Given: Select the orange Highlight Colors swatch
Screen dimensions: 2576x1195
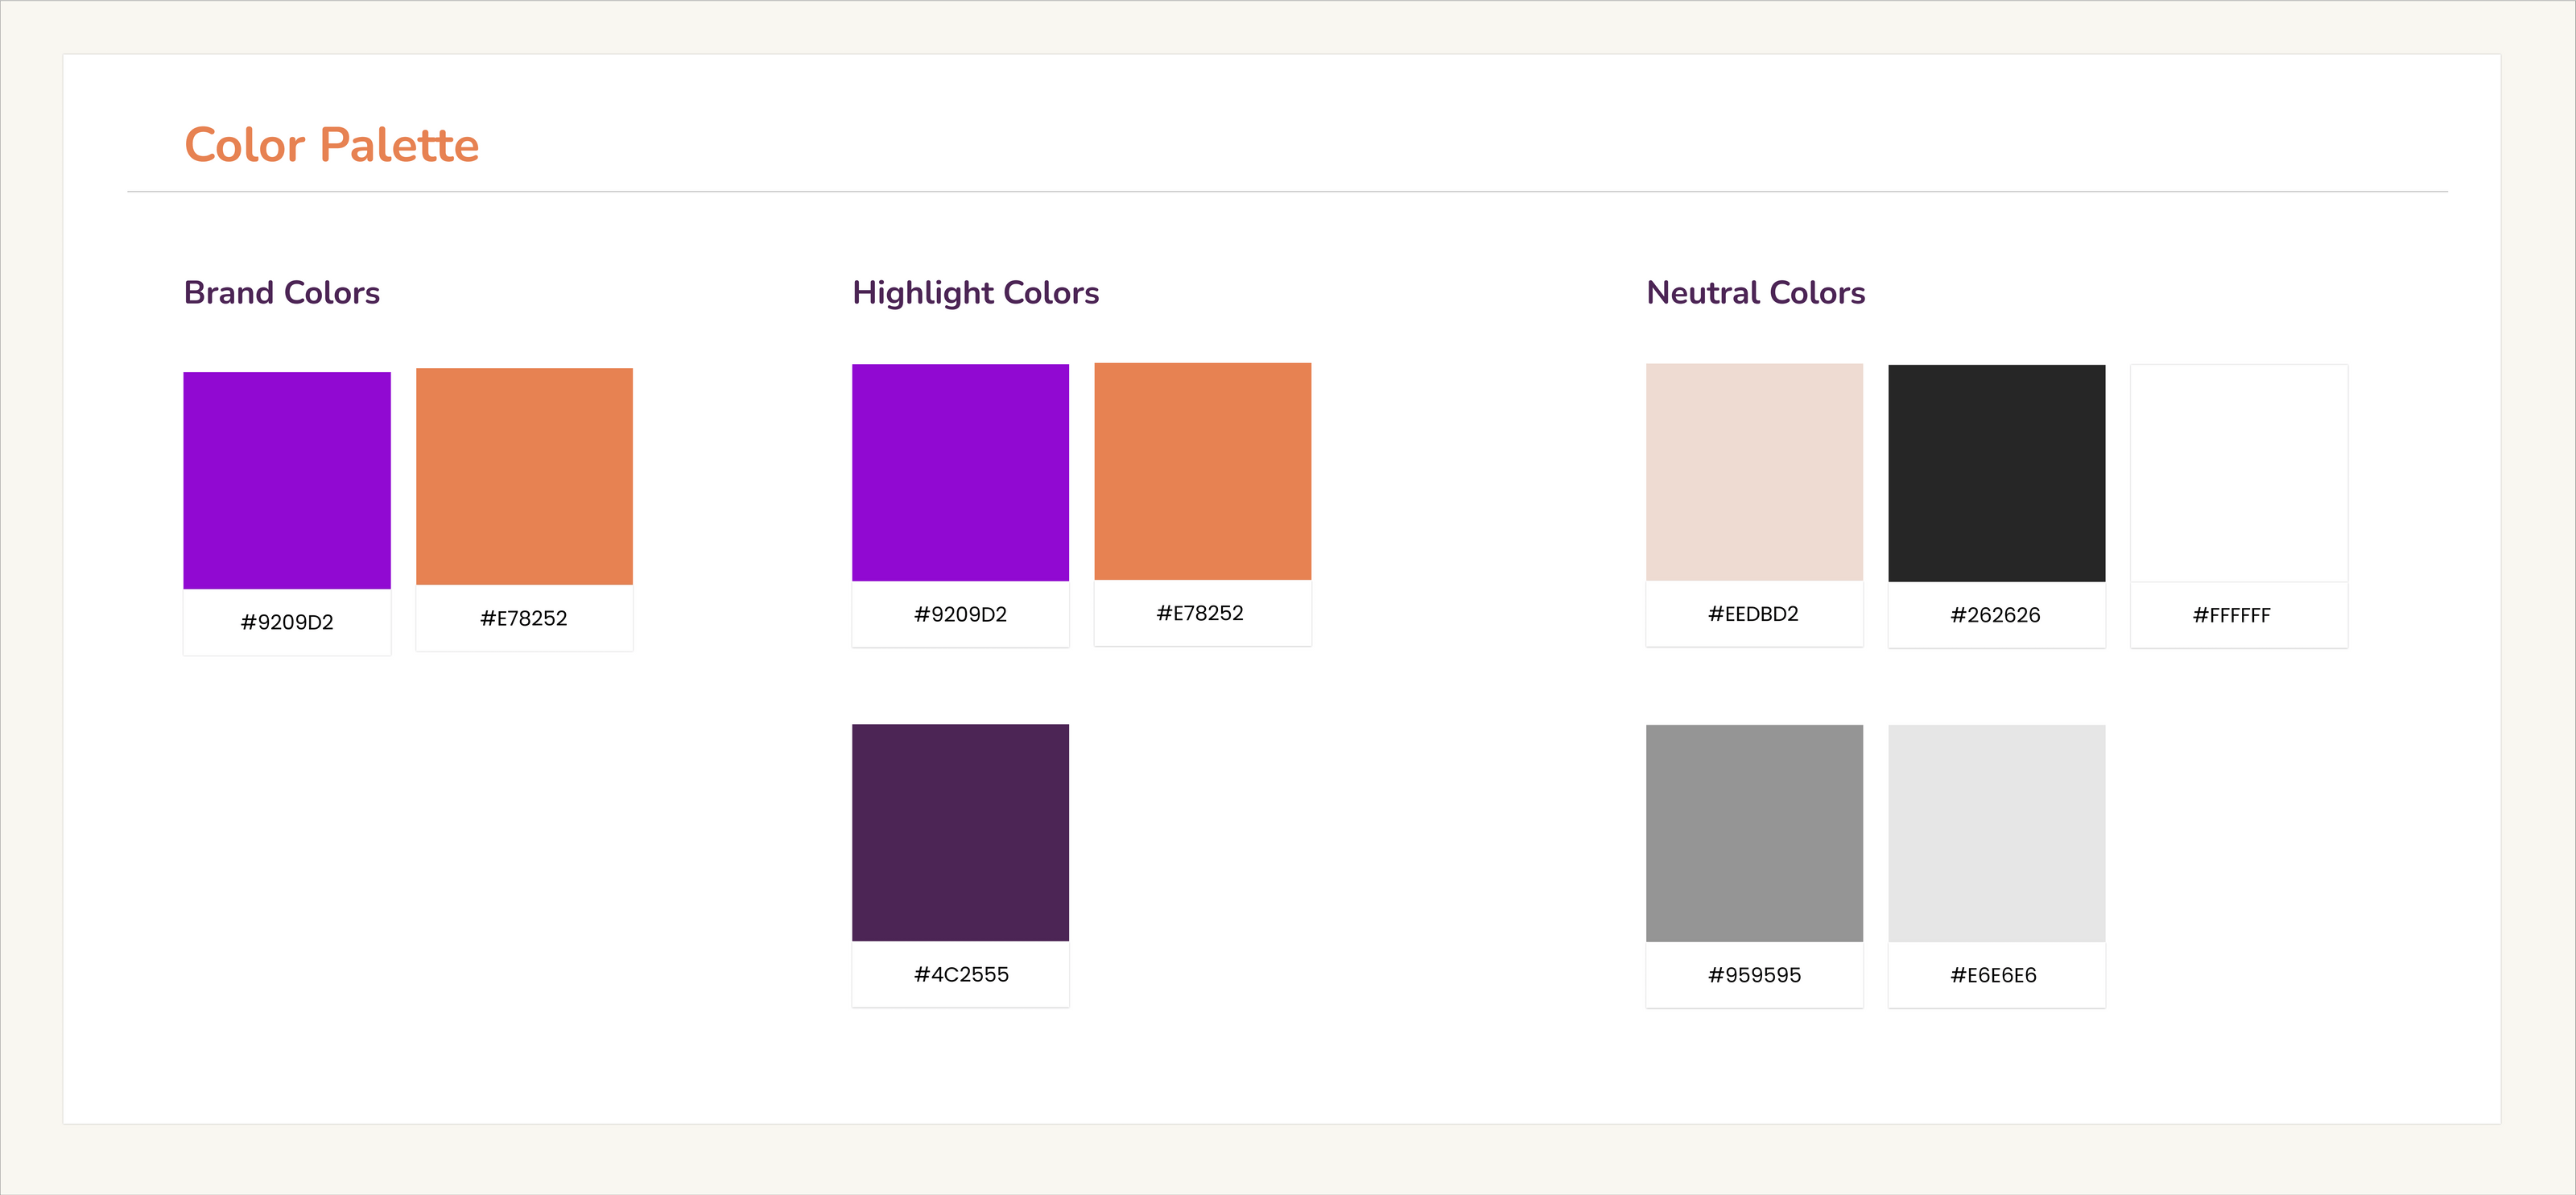Looking at the screenshot, I should click(x=1202, y=471).
